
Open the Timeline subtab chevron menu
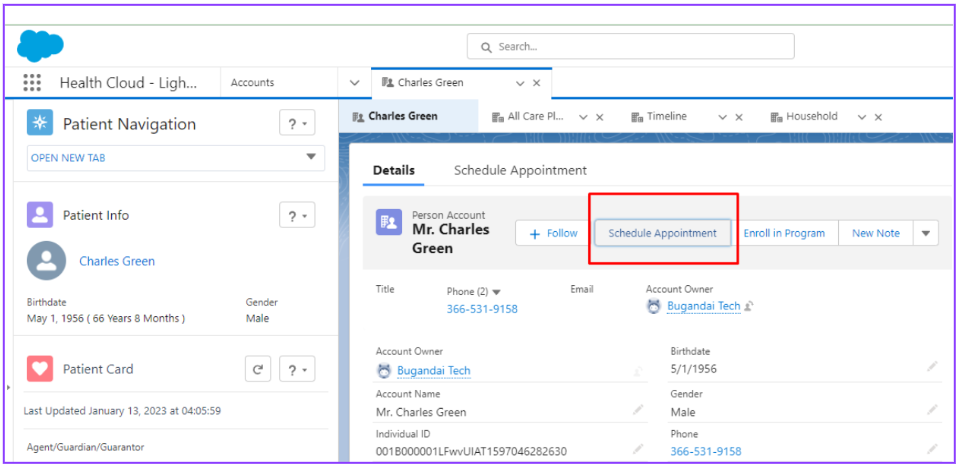pyautogui.click(x=722, y=117)
